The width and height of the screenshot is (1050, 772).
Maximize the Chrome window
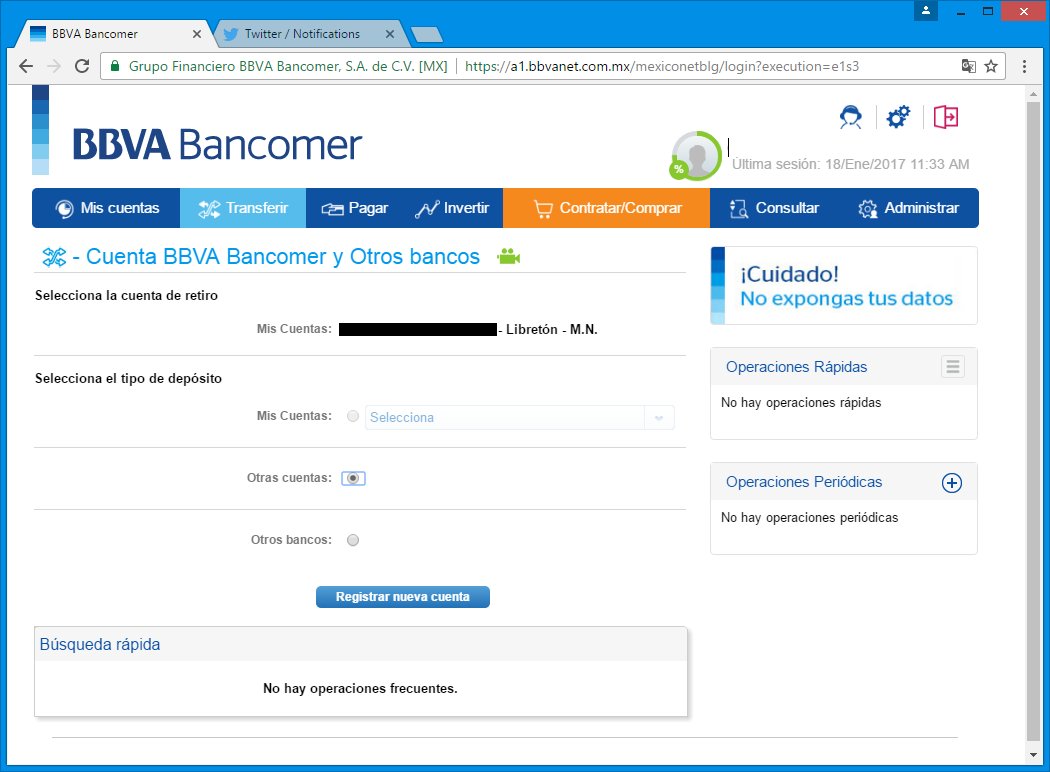(x=987, y=11)
